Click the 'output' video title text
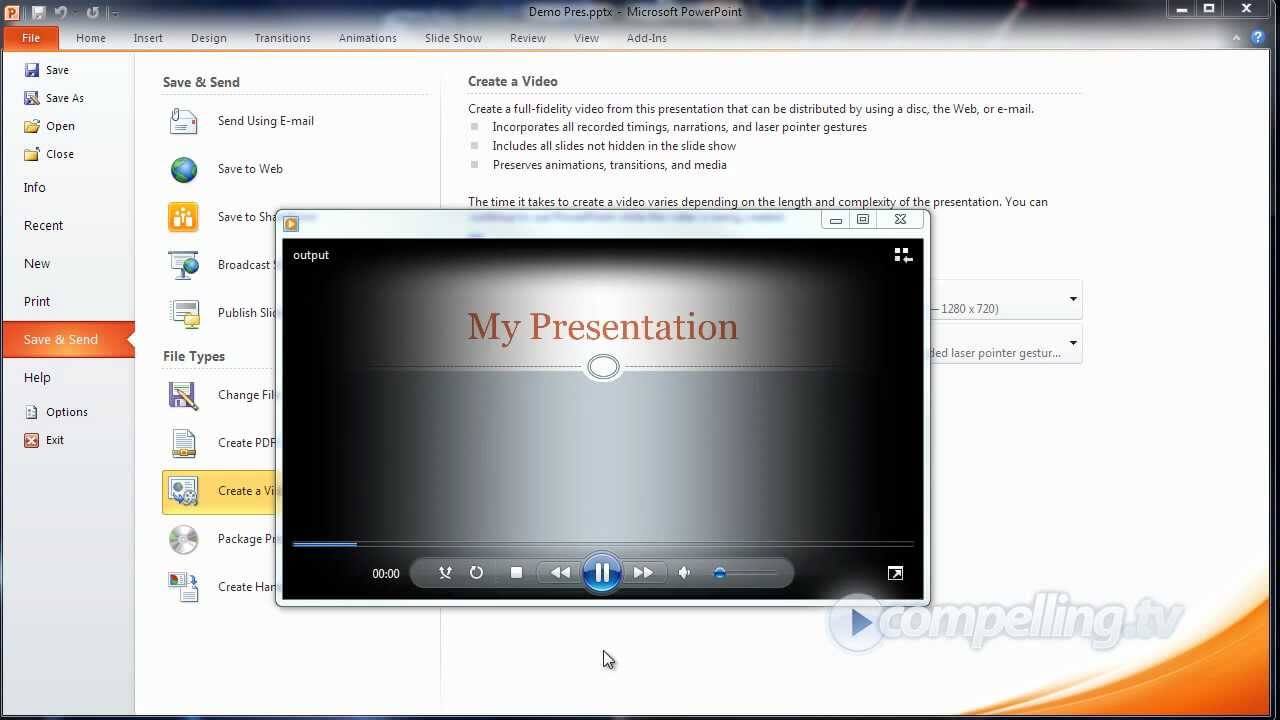Image resolution: width=1280 pixels, height=720 pixels. pyautogui.click(x=311, y=255)
